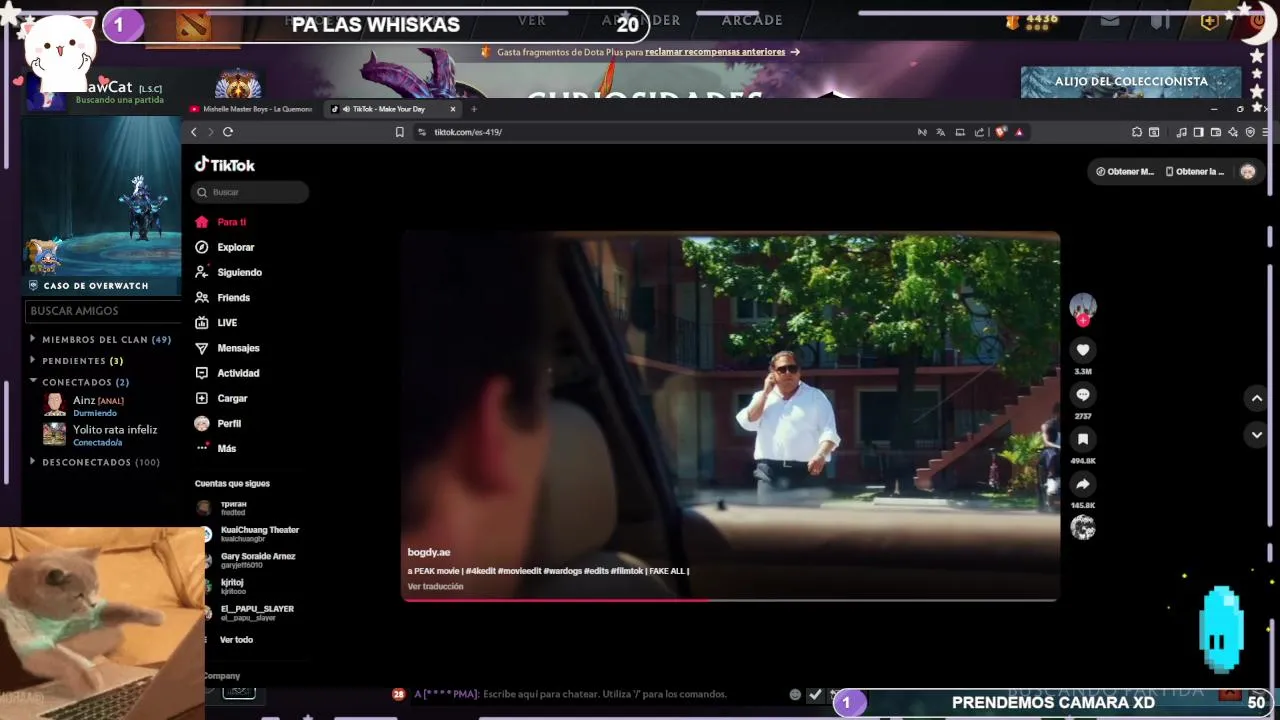Go back using the browser back arrow

click(x=194, y=132)
